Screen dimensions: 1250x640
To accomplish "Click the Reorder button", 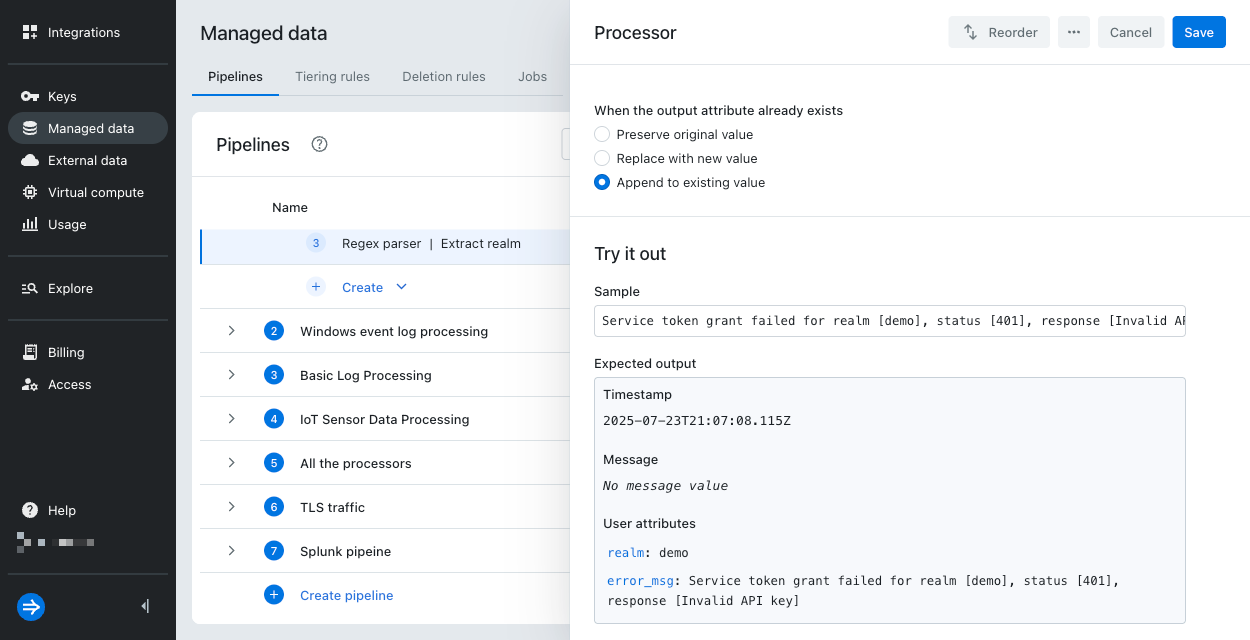I will 999,32.
